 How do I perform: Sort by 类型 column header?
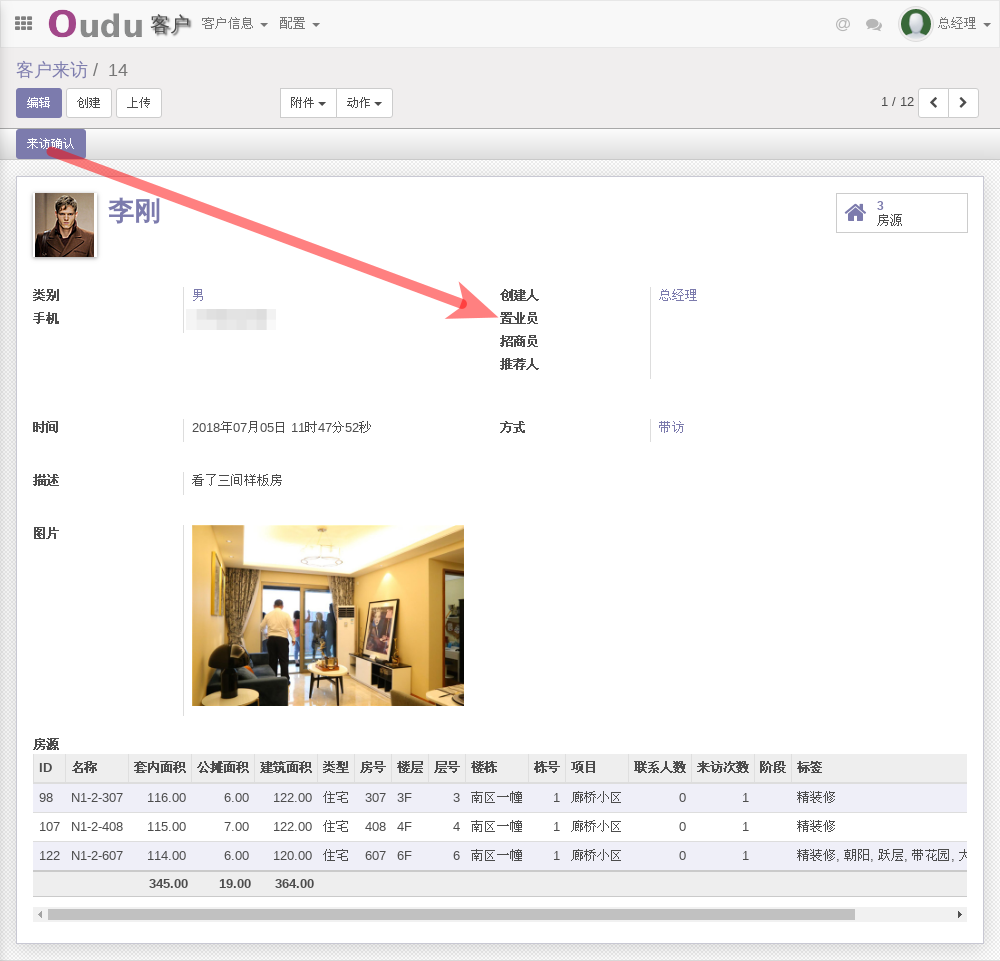tap(335, 767)
